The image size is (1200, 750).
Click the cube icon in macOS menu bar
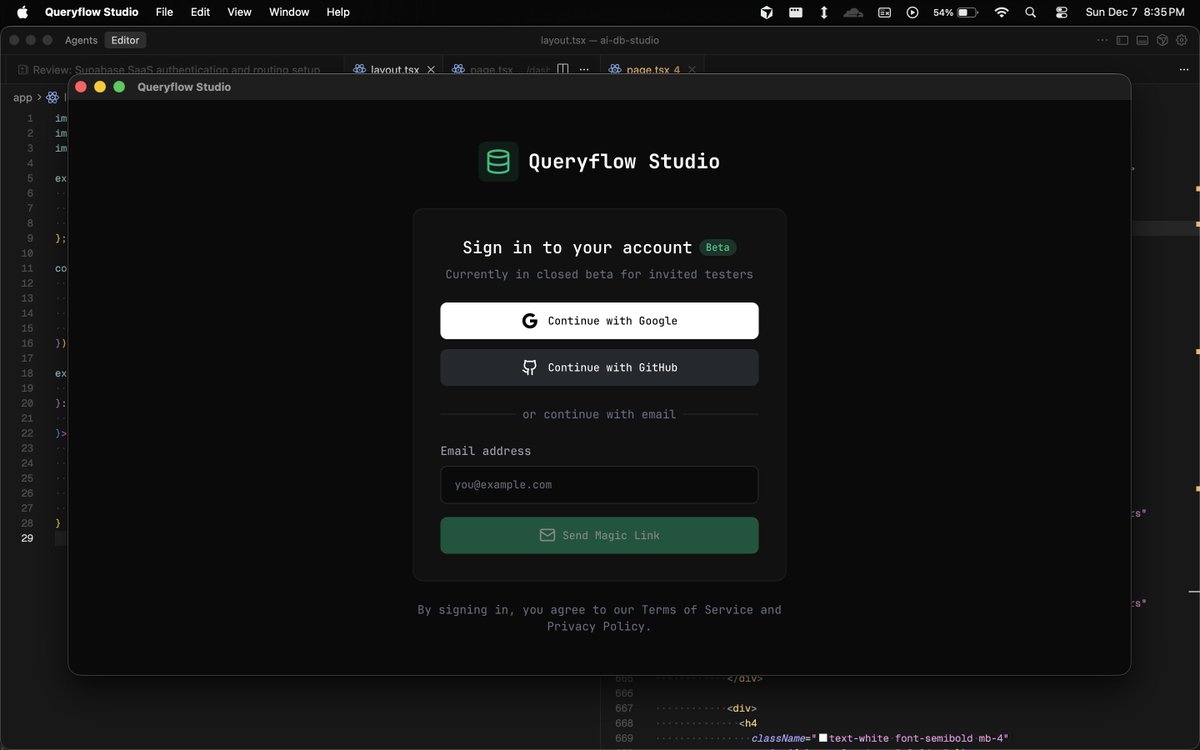tap(766, 12)
